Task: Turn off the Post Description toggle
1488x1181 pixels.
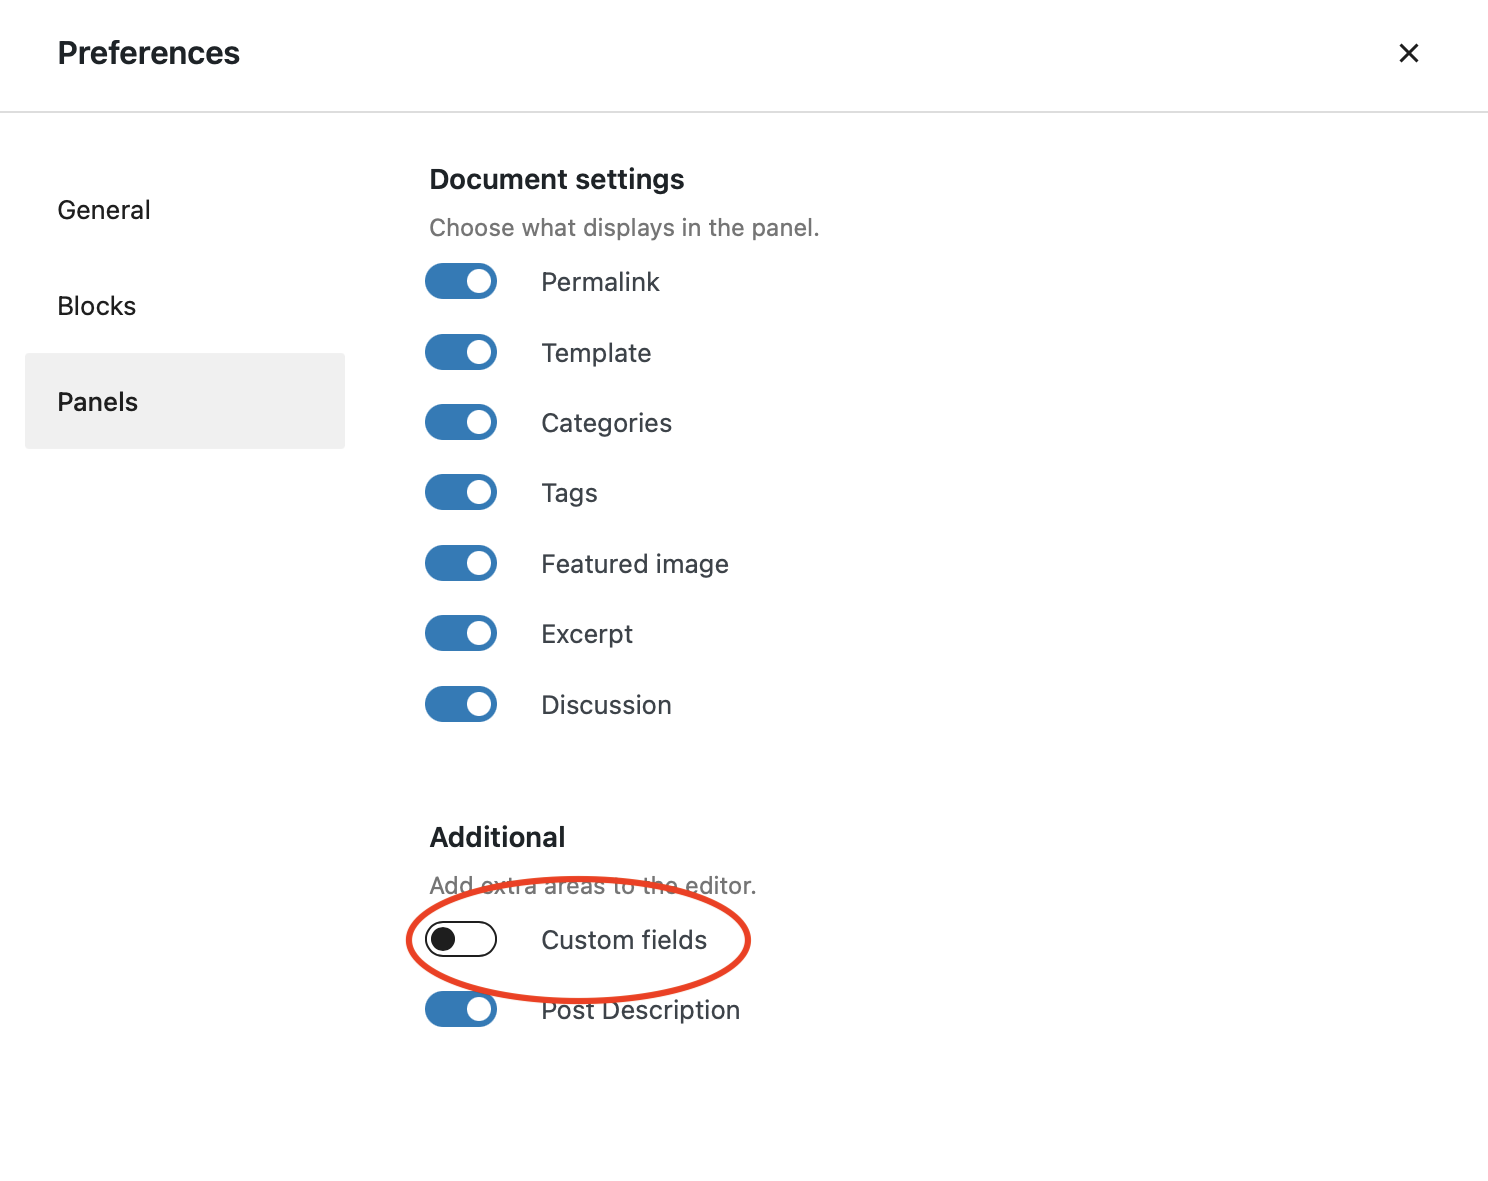Action: 461,1009
